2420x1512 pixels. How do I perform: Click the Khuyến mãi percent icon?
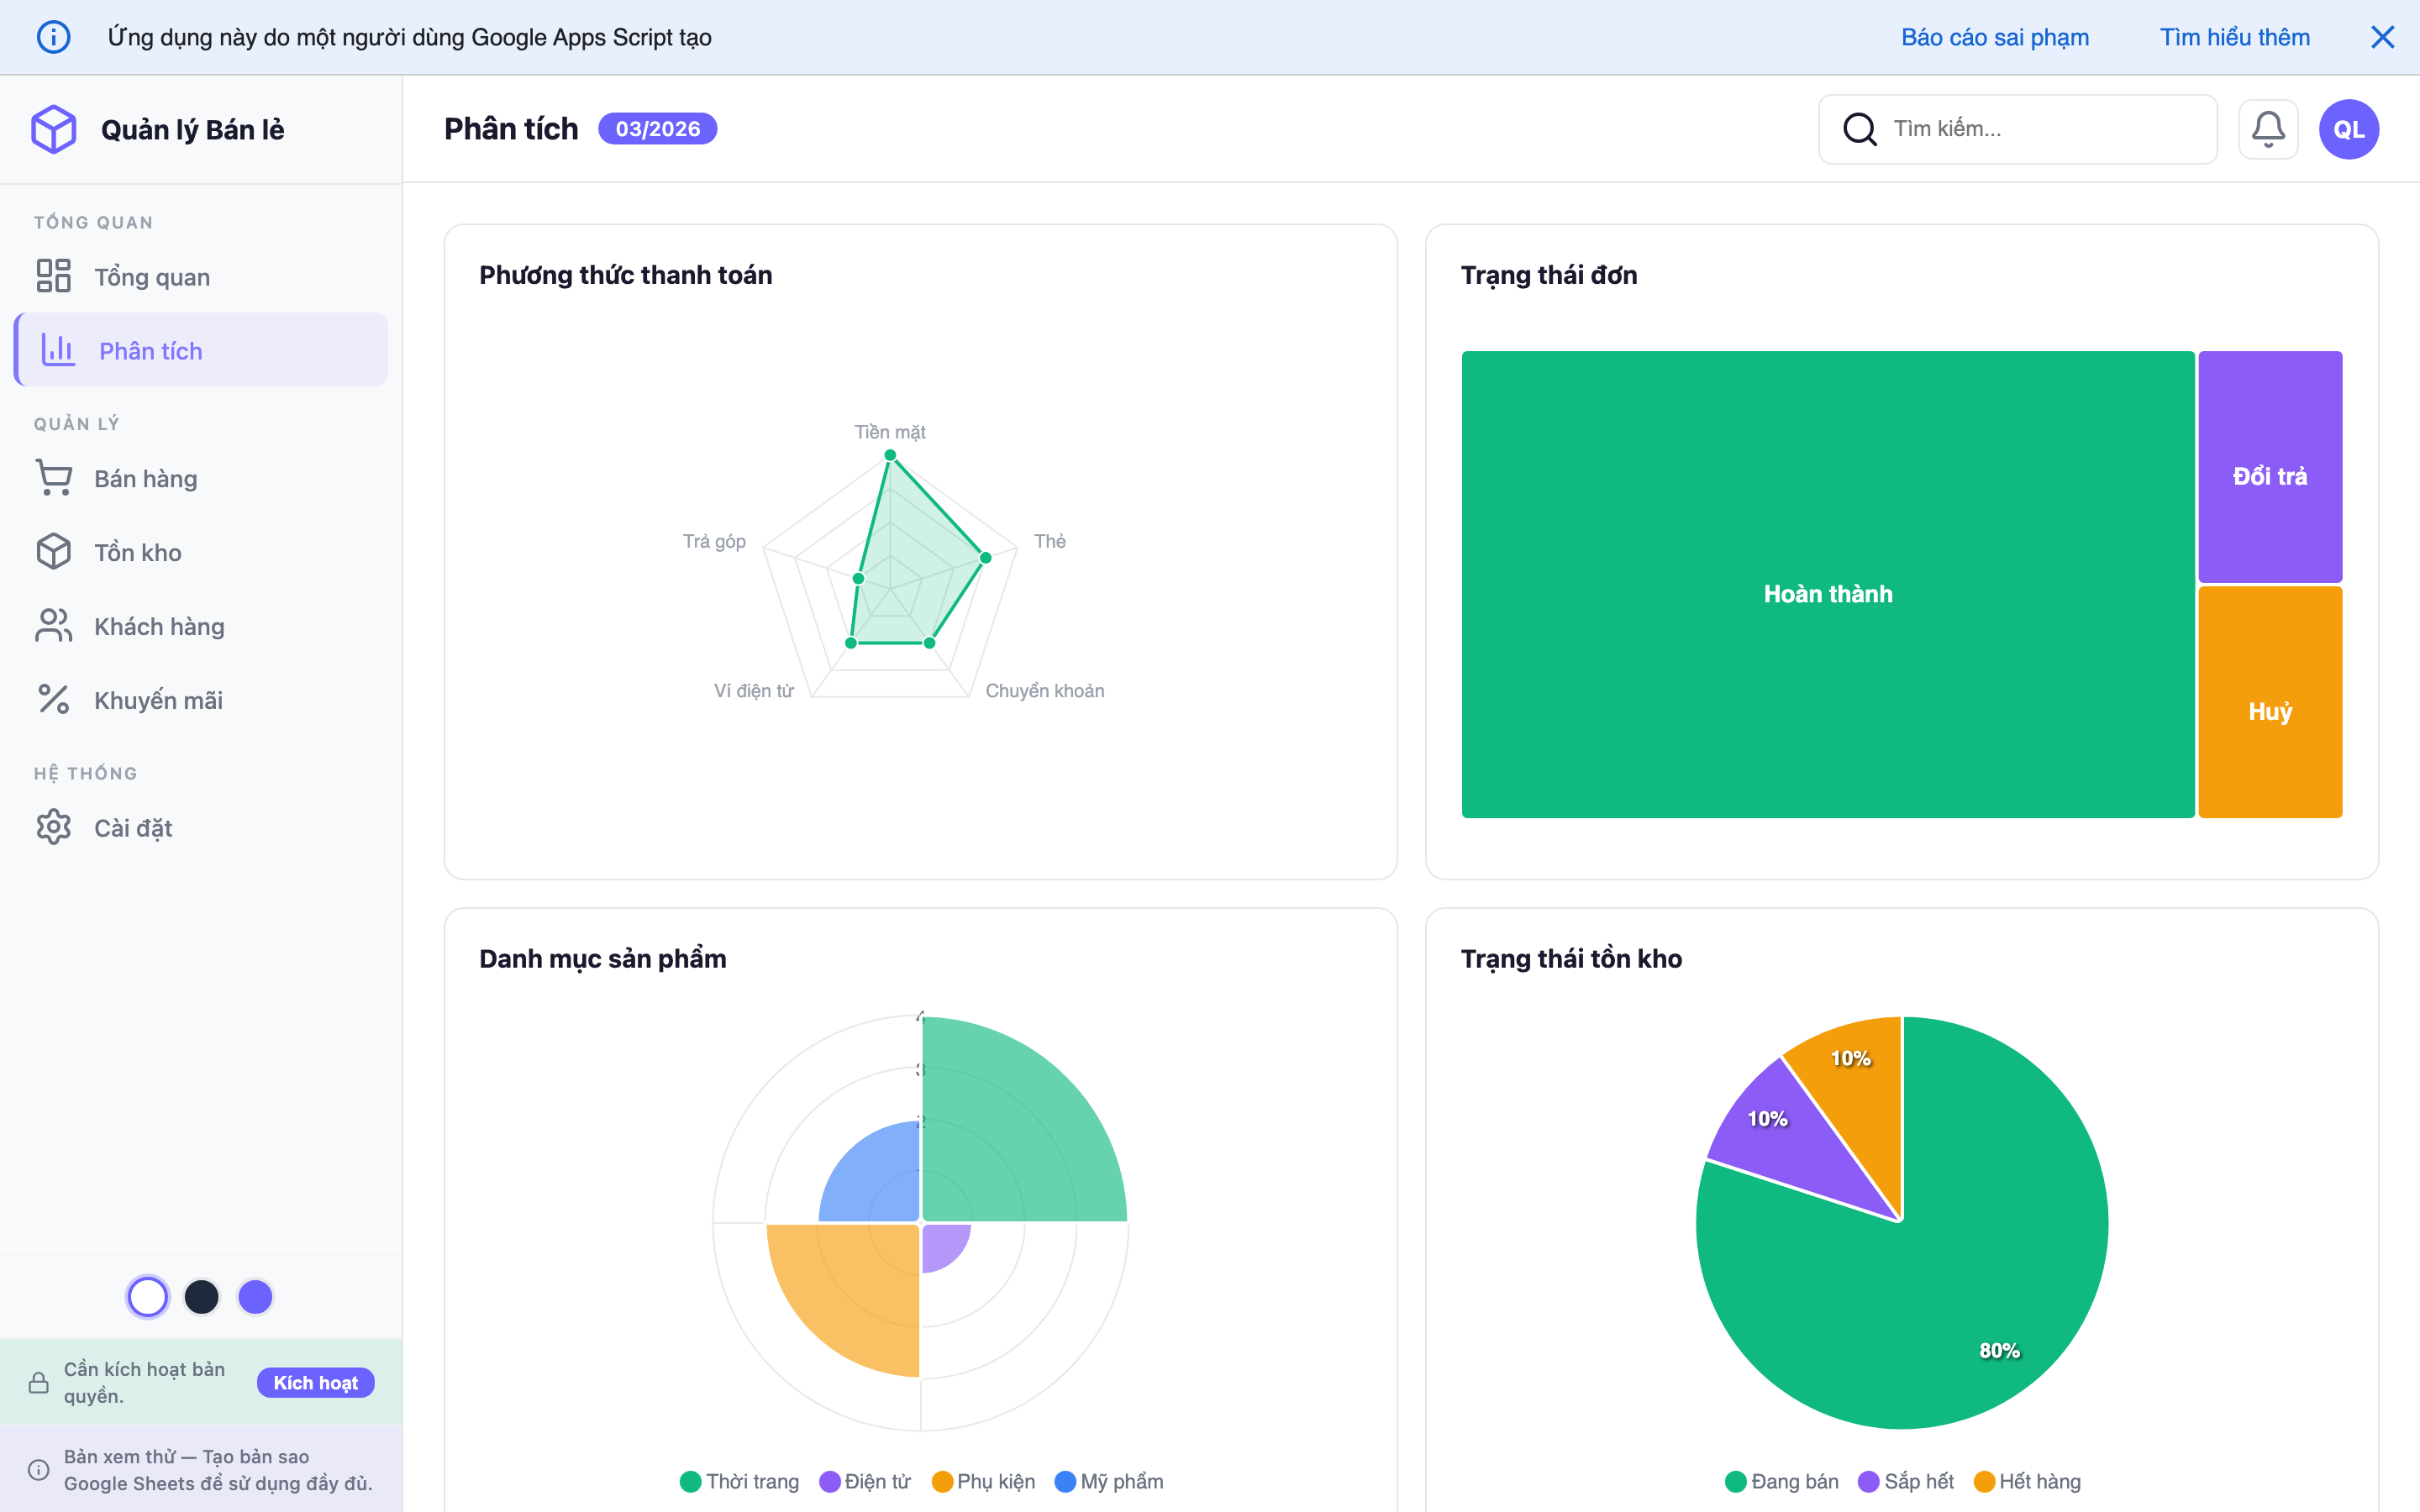54,700
